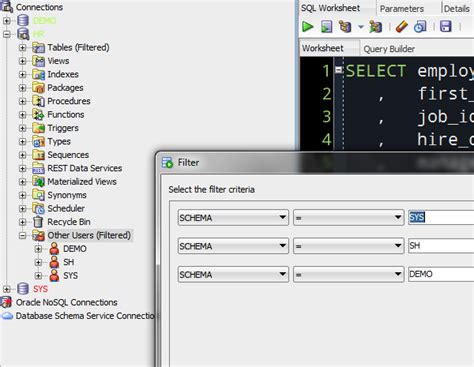Image resolution: width=474 pixels, height=367 pixels.
Task: Click the Types folder icon
Action: [39, 141]
